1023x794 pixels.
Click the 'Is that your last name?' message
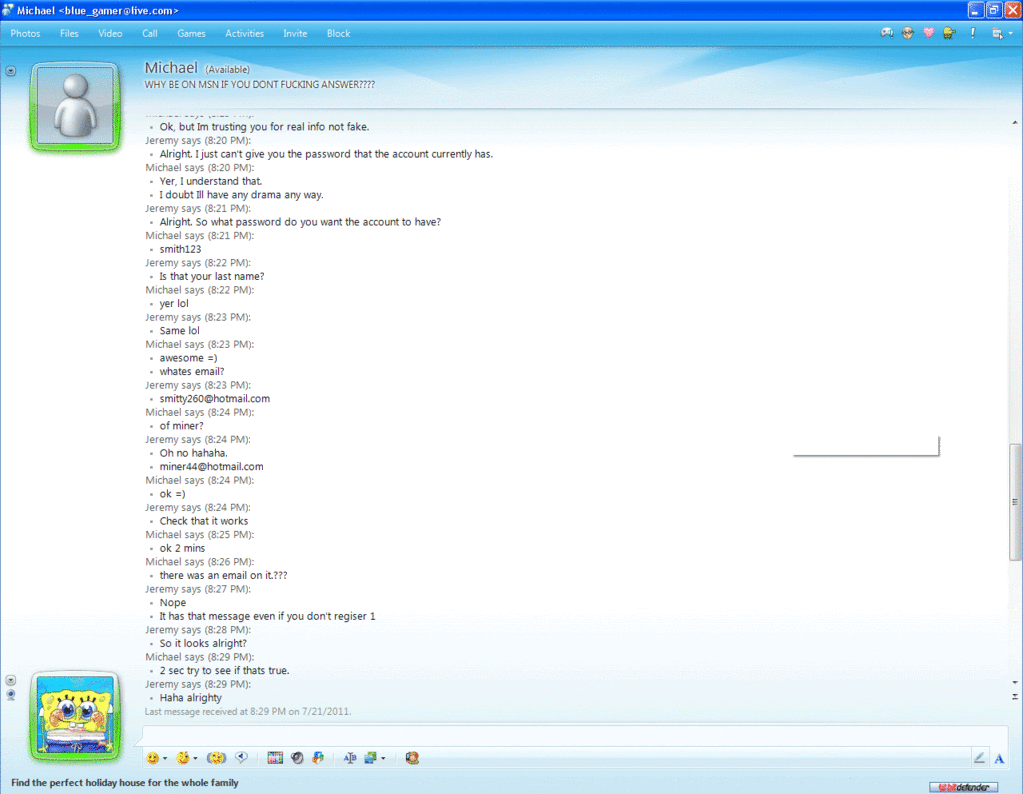tap(212, 277)
